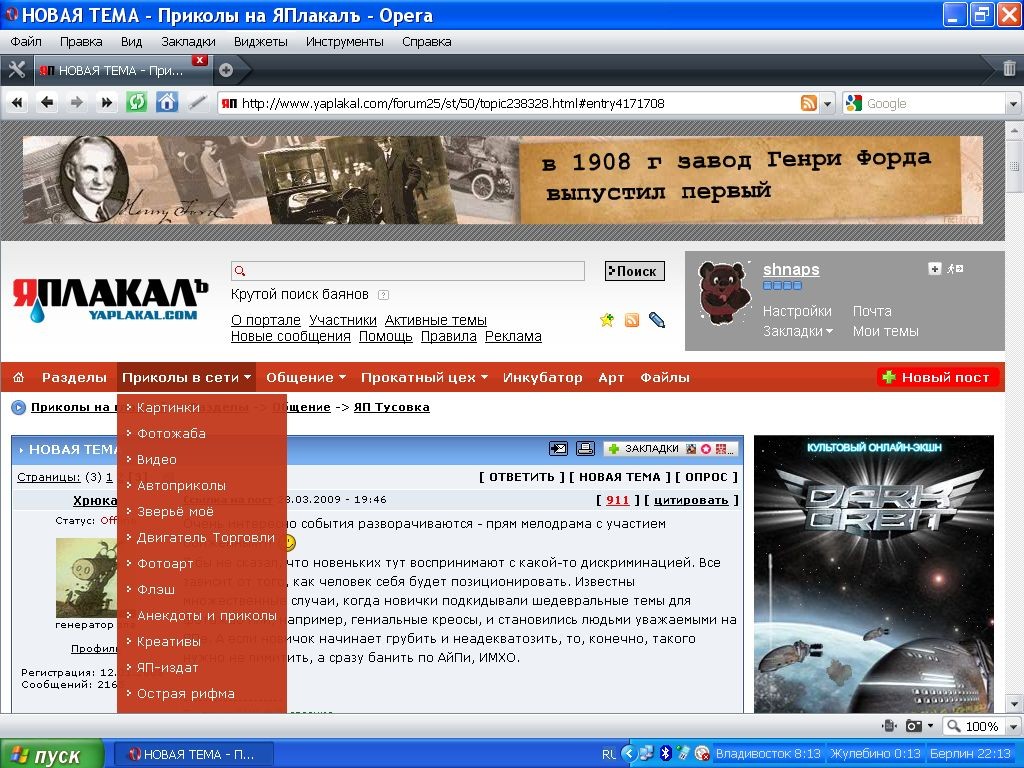The width and height of the screenshot is (1024, 768).
Task: Go to Opera's Home page icon
Action: (167, 102)
